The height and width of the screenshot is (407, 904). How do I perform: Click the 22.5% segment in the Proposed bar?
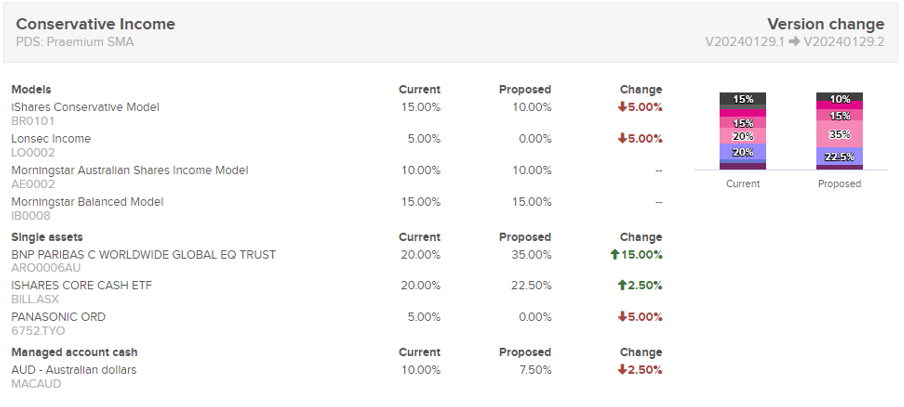point(839,156)
